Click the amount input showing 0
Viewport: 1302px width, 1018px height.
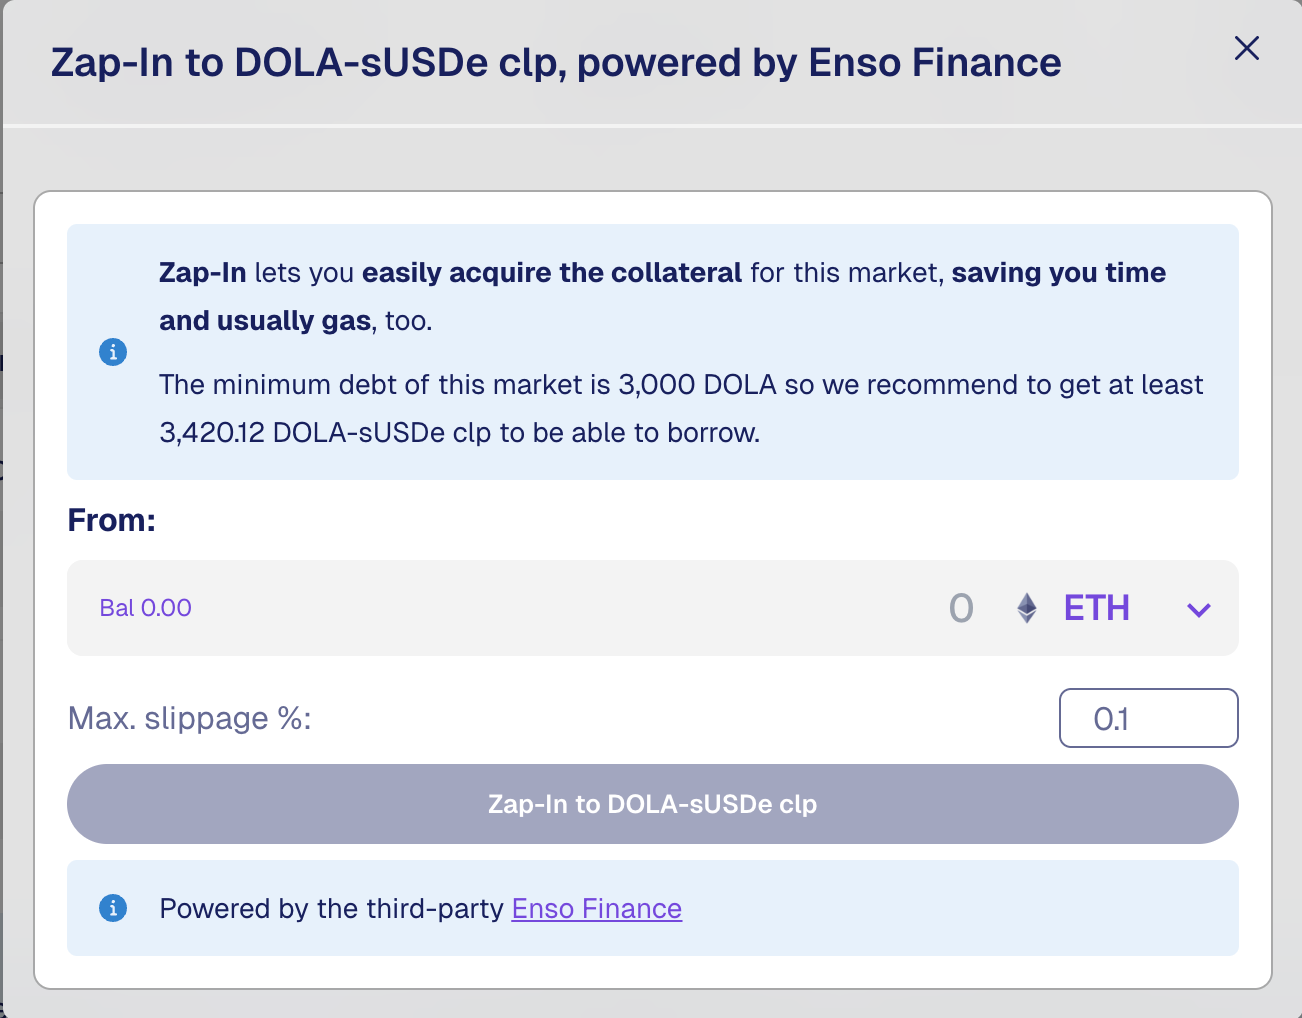[960, 607]
